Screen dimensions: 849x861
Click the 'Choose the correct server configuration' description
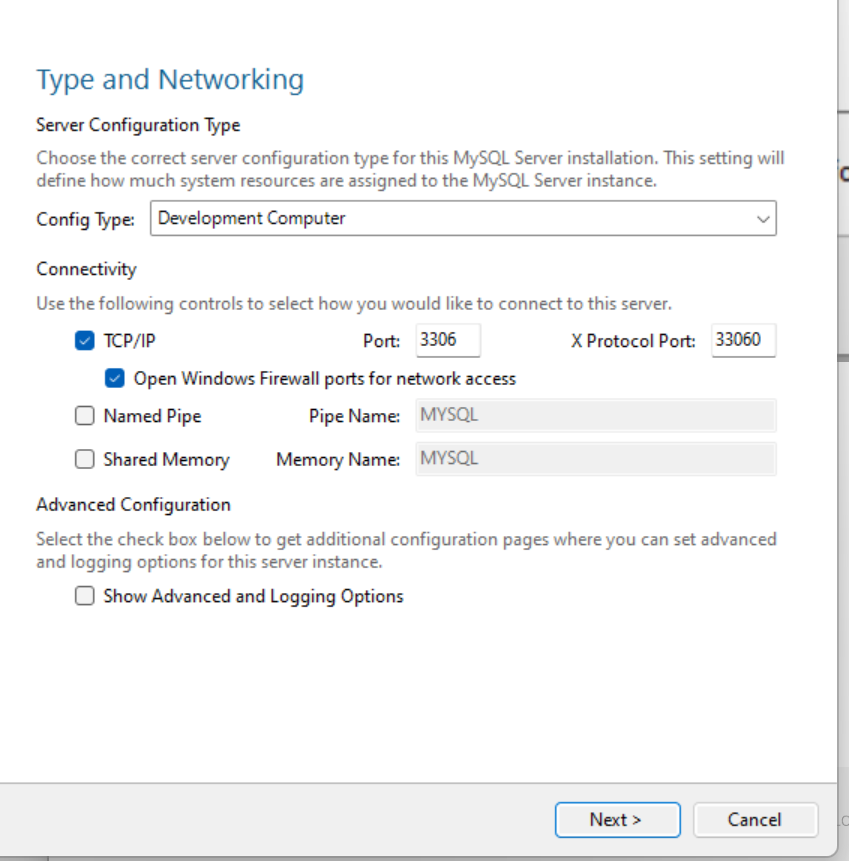410,169
